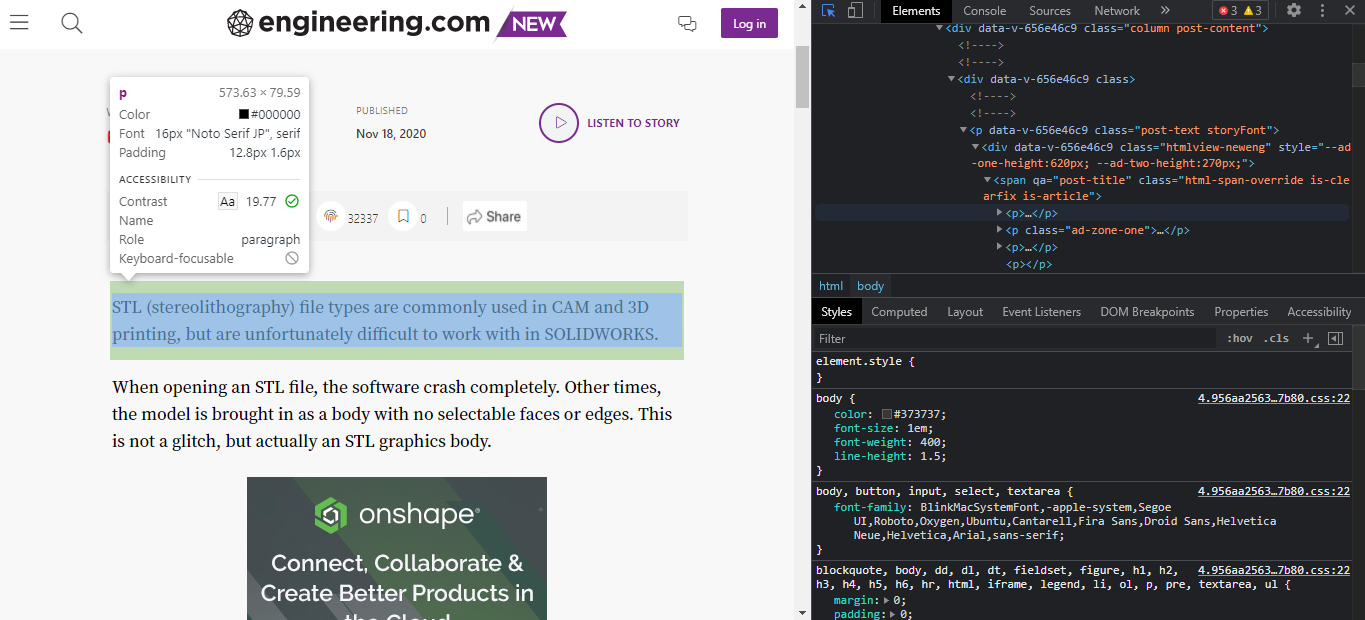Screen dimensions: 1365x620
Task: Play the Listen to Story audio
Action: tap(559, 123)
